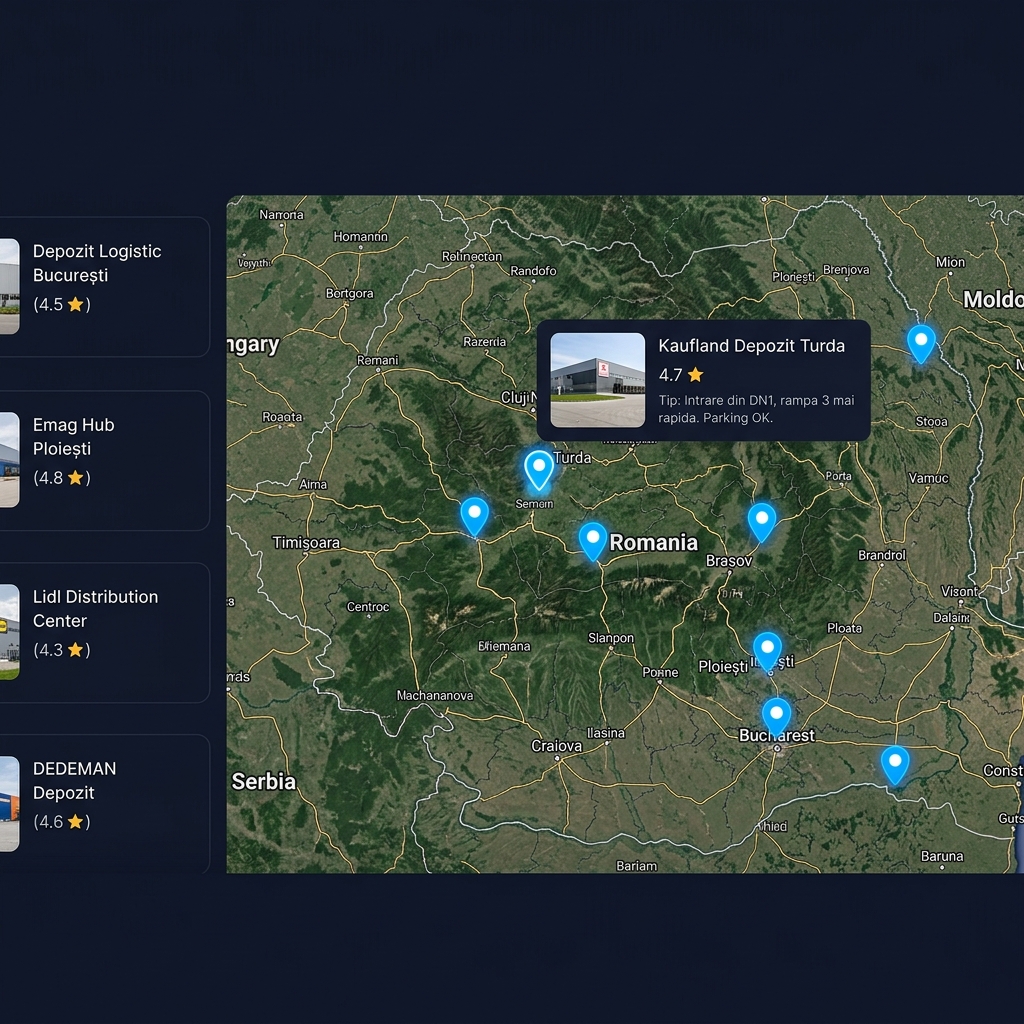Image resolution: width=1024 pixels, height=1024 pixels.
Task: Click the Centroc label on map
Action: click(368, 607)
